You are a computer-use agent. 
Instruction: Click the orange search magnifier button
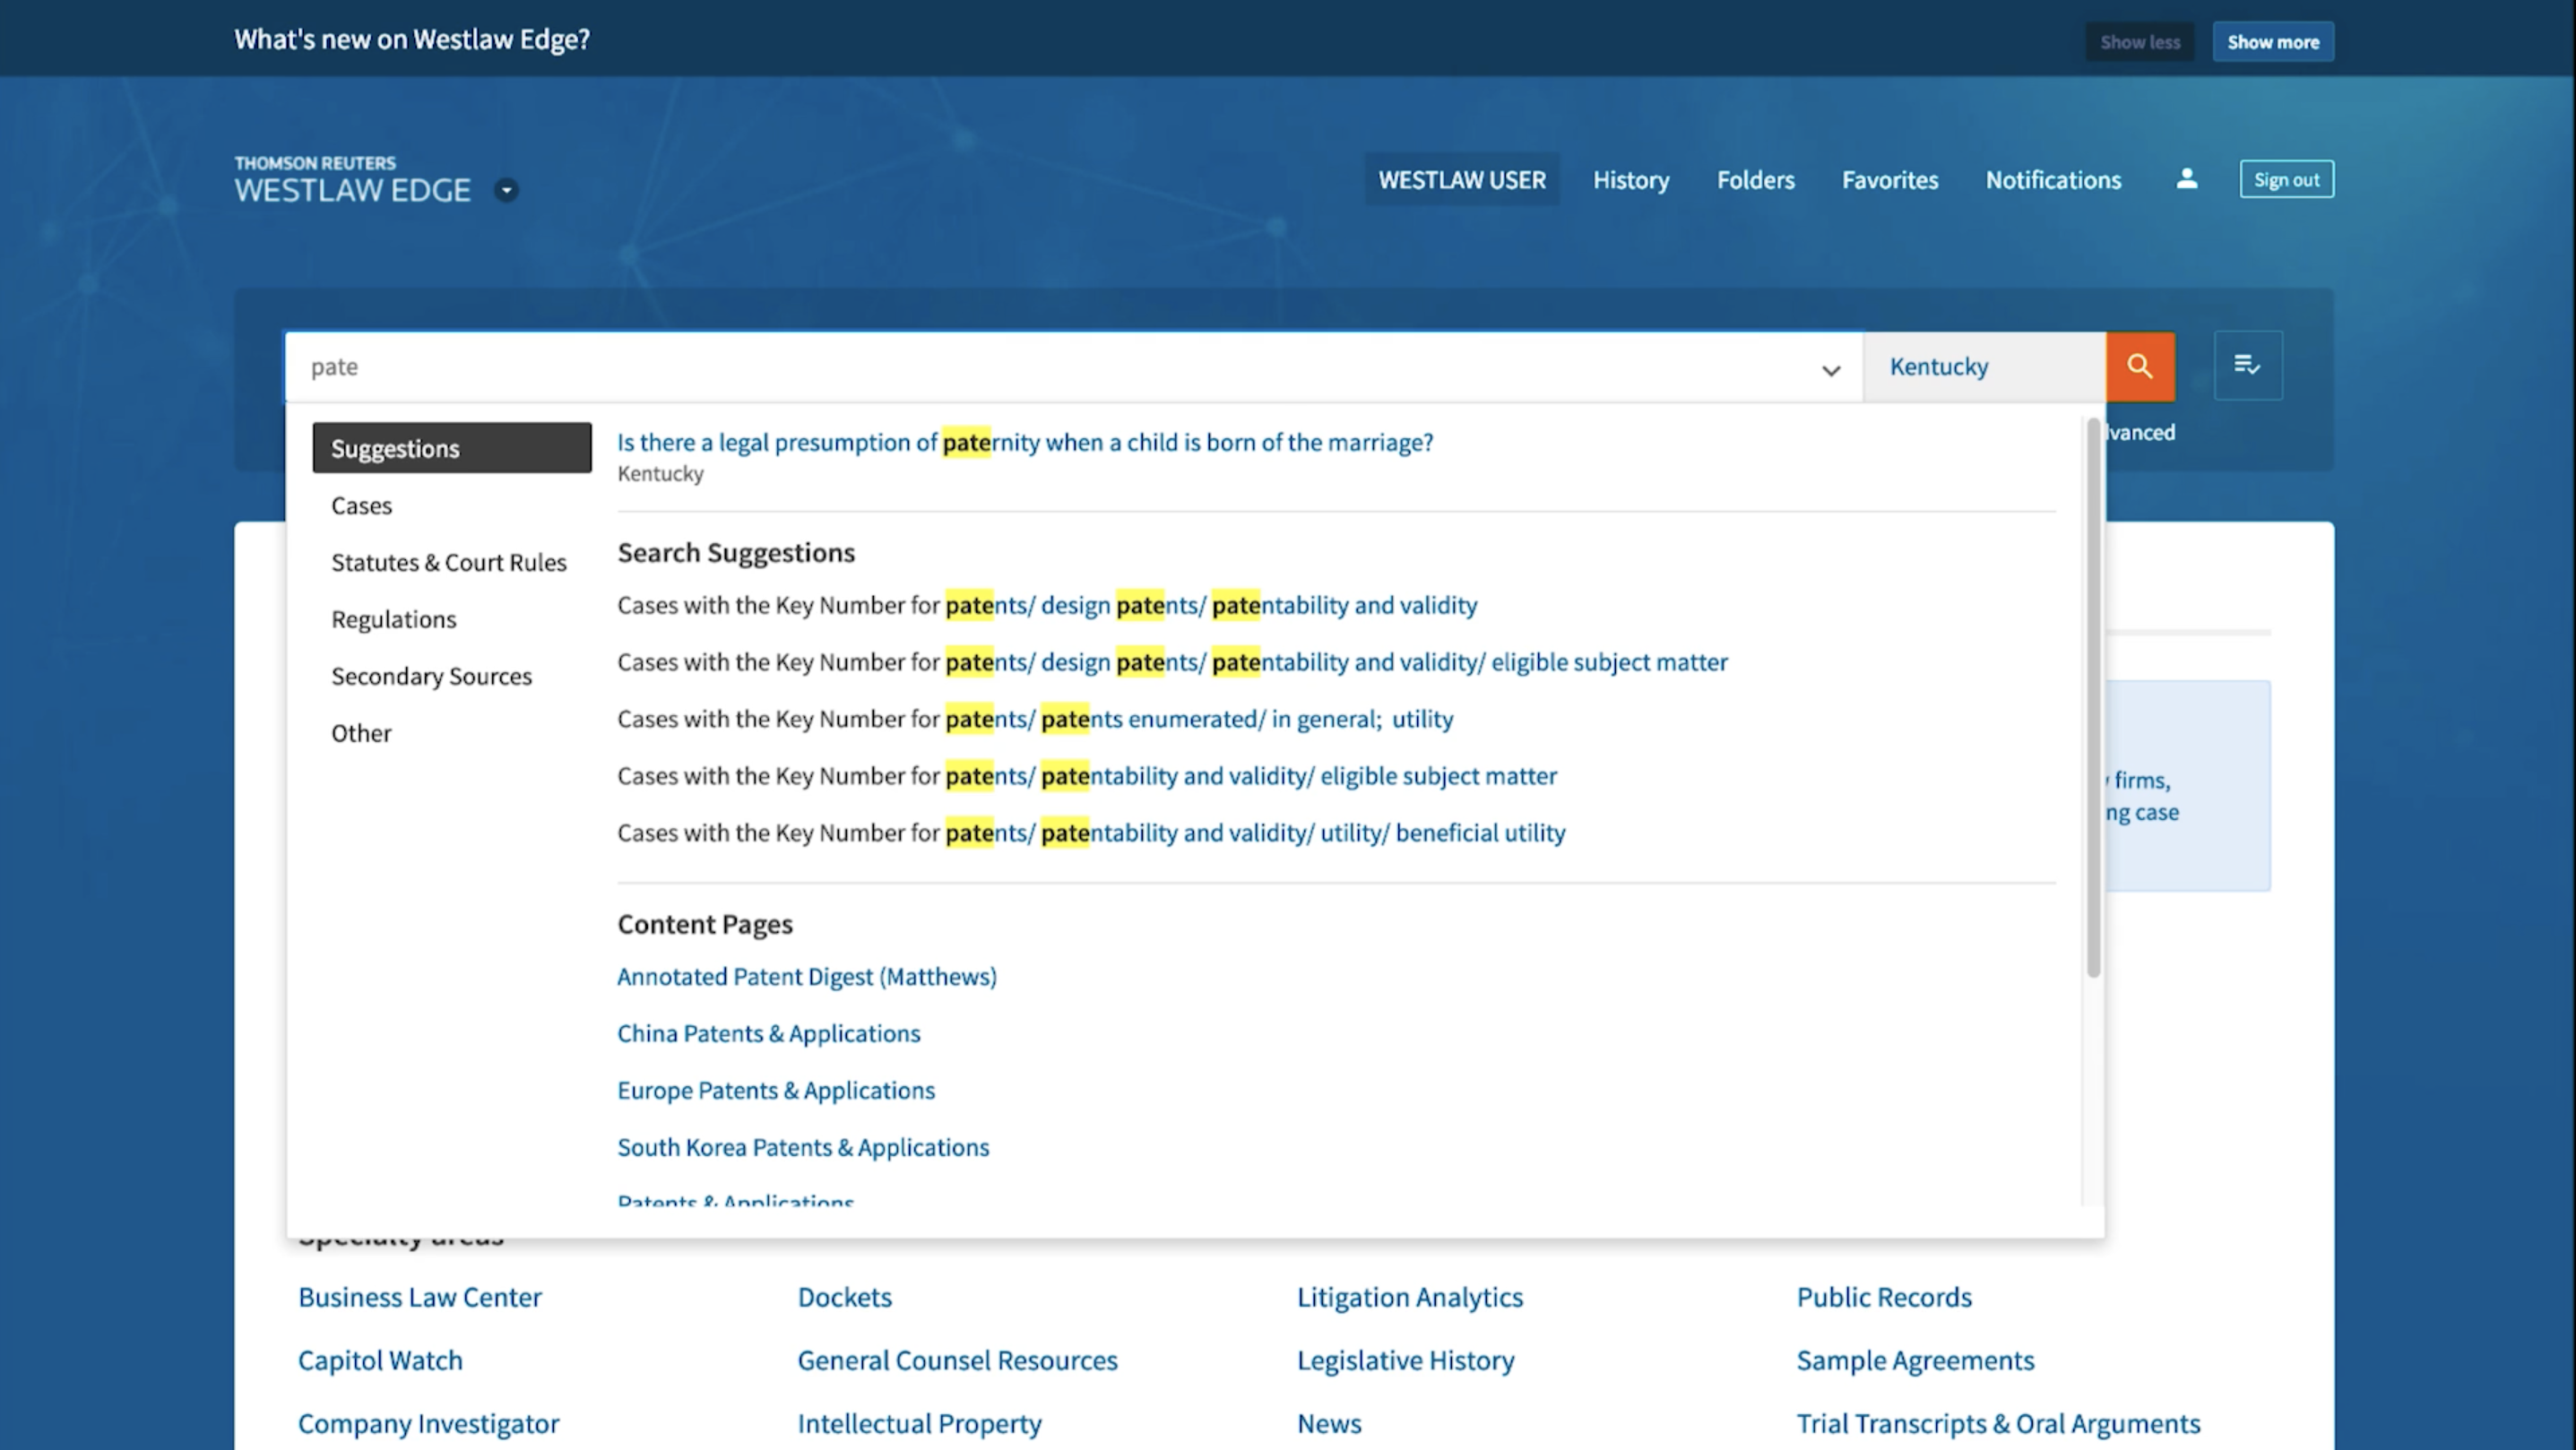point(2139,366)
